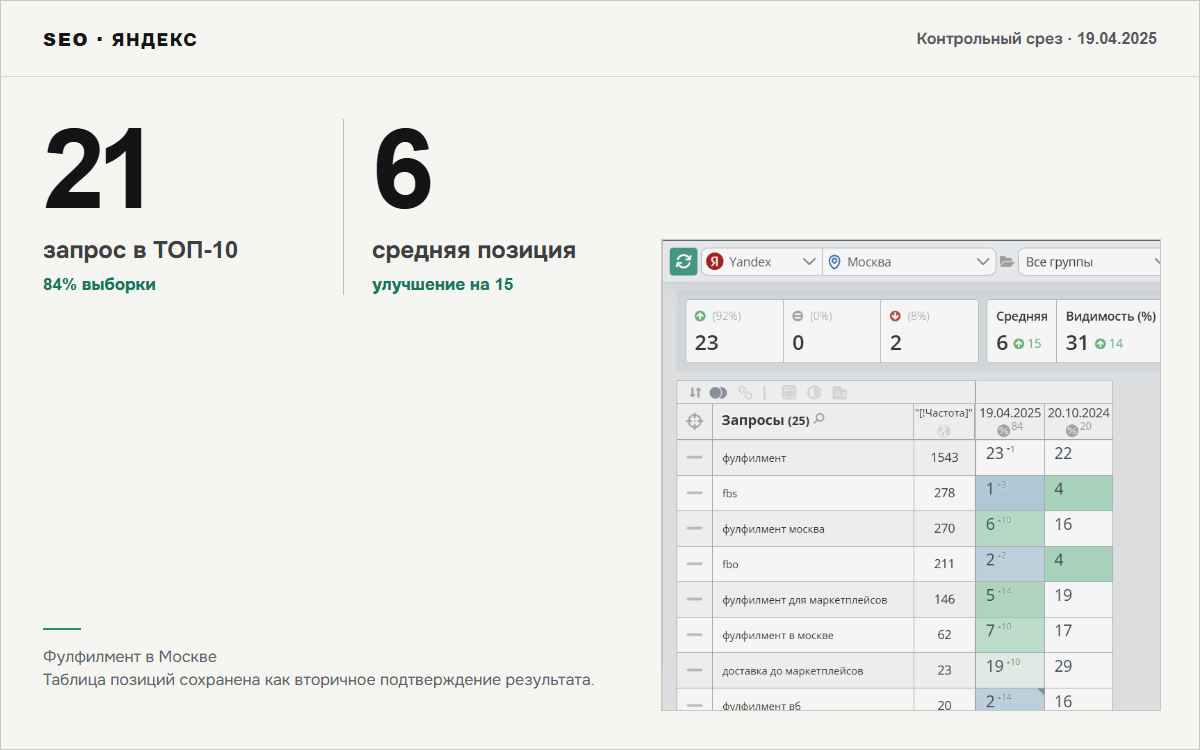The image size is (1200, 750).
Task: Open the Москва region dropdown
Action: pos(909,262)
